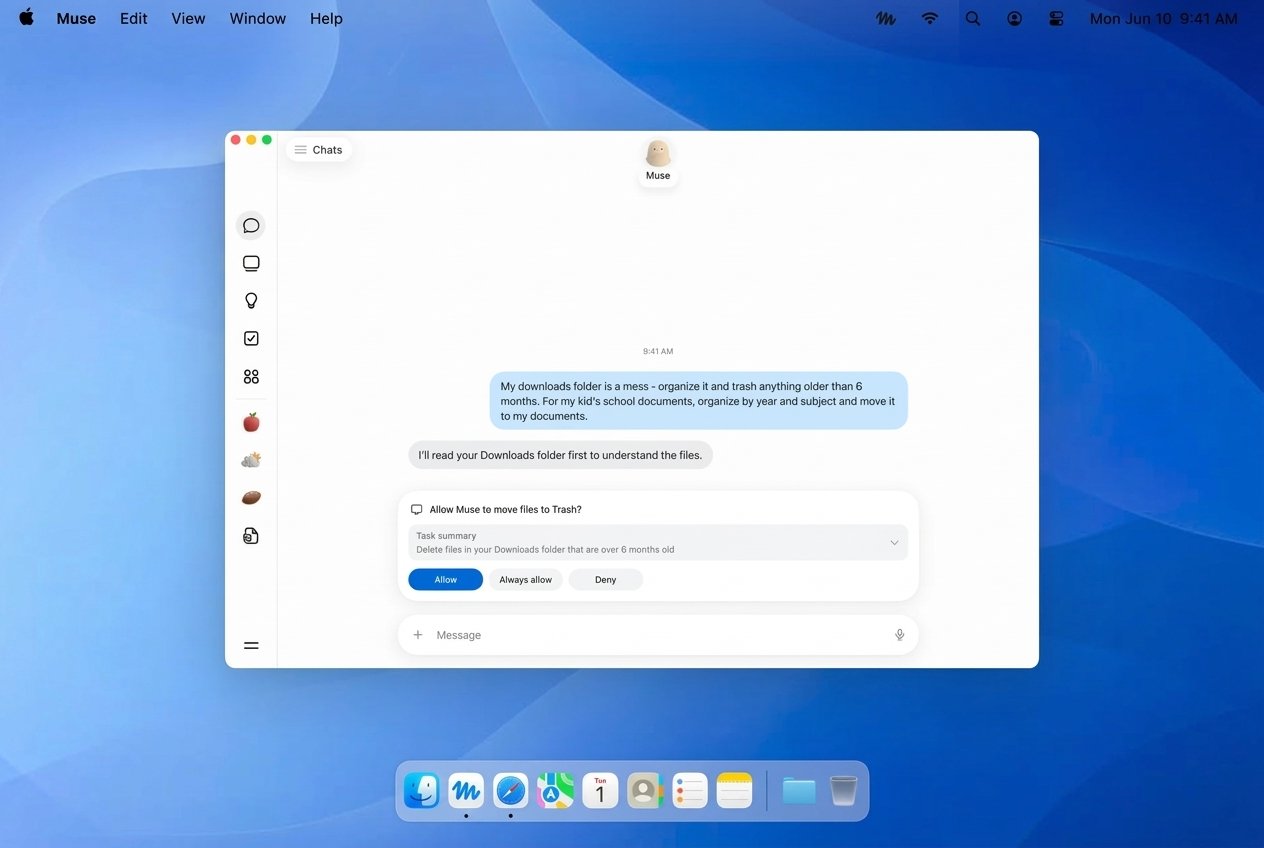Screen dimensions: 1264x848
Task: Open Contacts from the Dock
Action: pos(645,791)
